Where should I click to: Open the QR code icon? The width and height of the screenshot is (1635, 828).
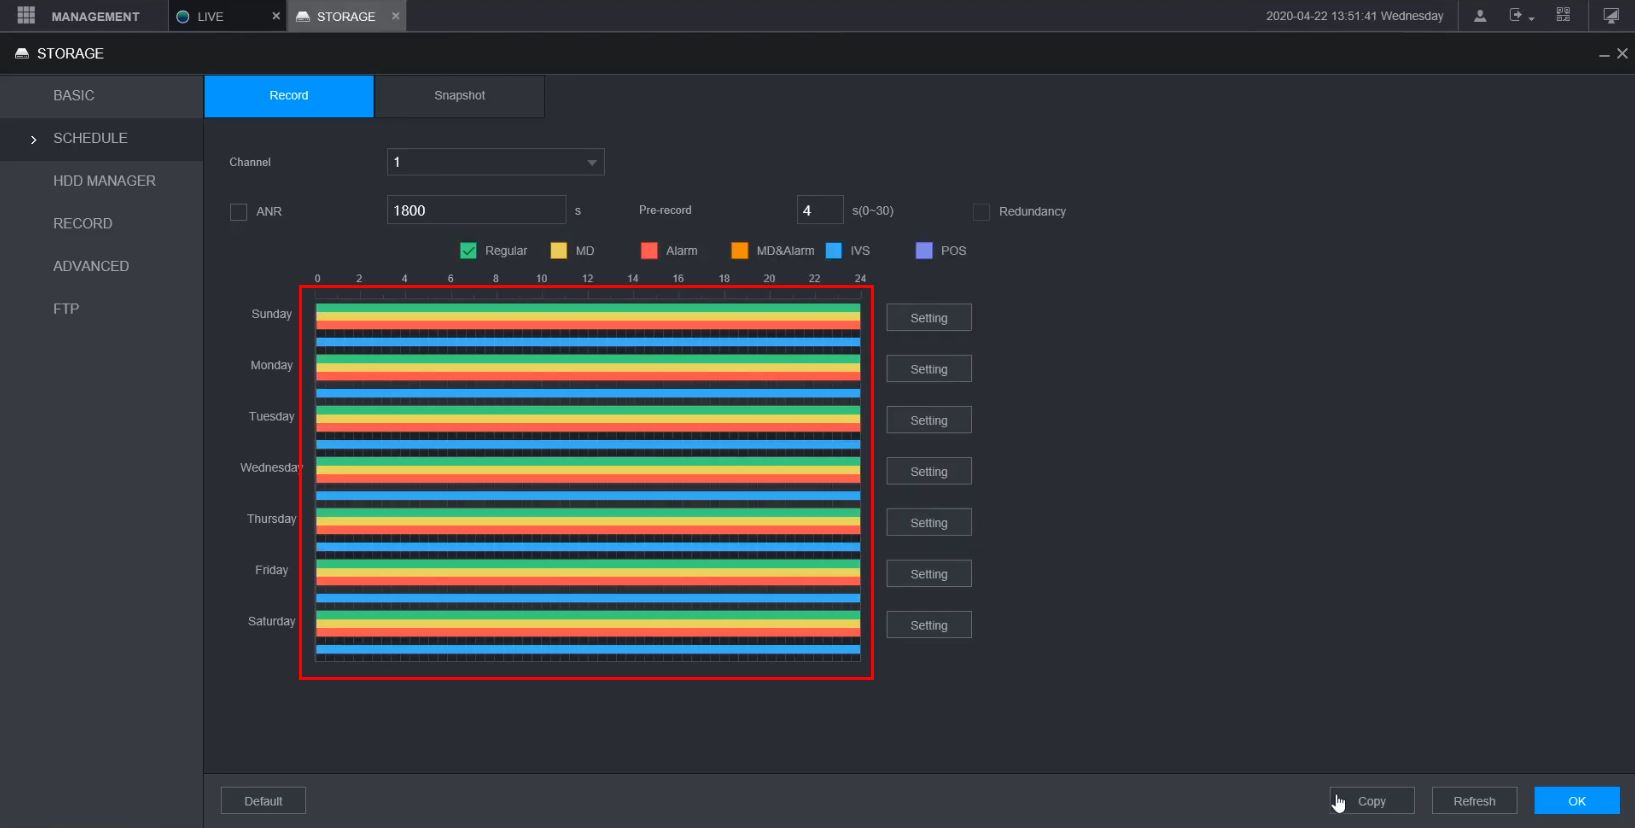click(x=1563, y=16)
